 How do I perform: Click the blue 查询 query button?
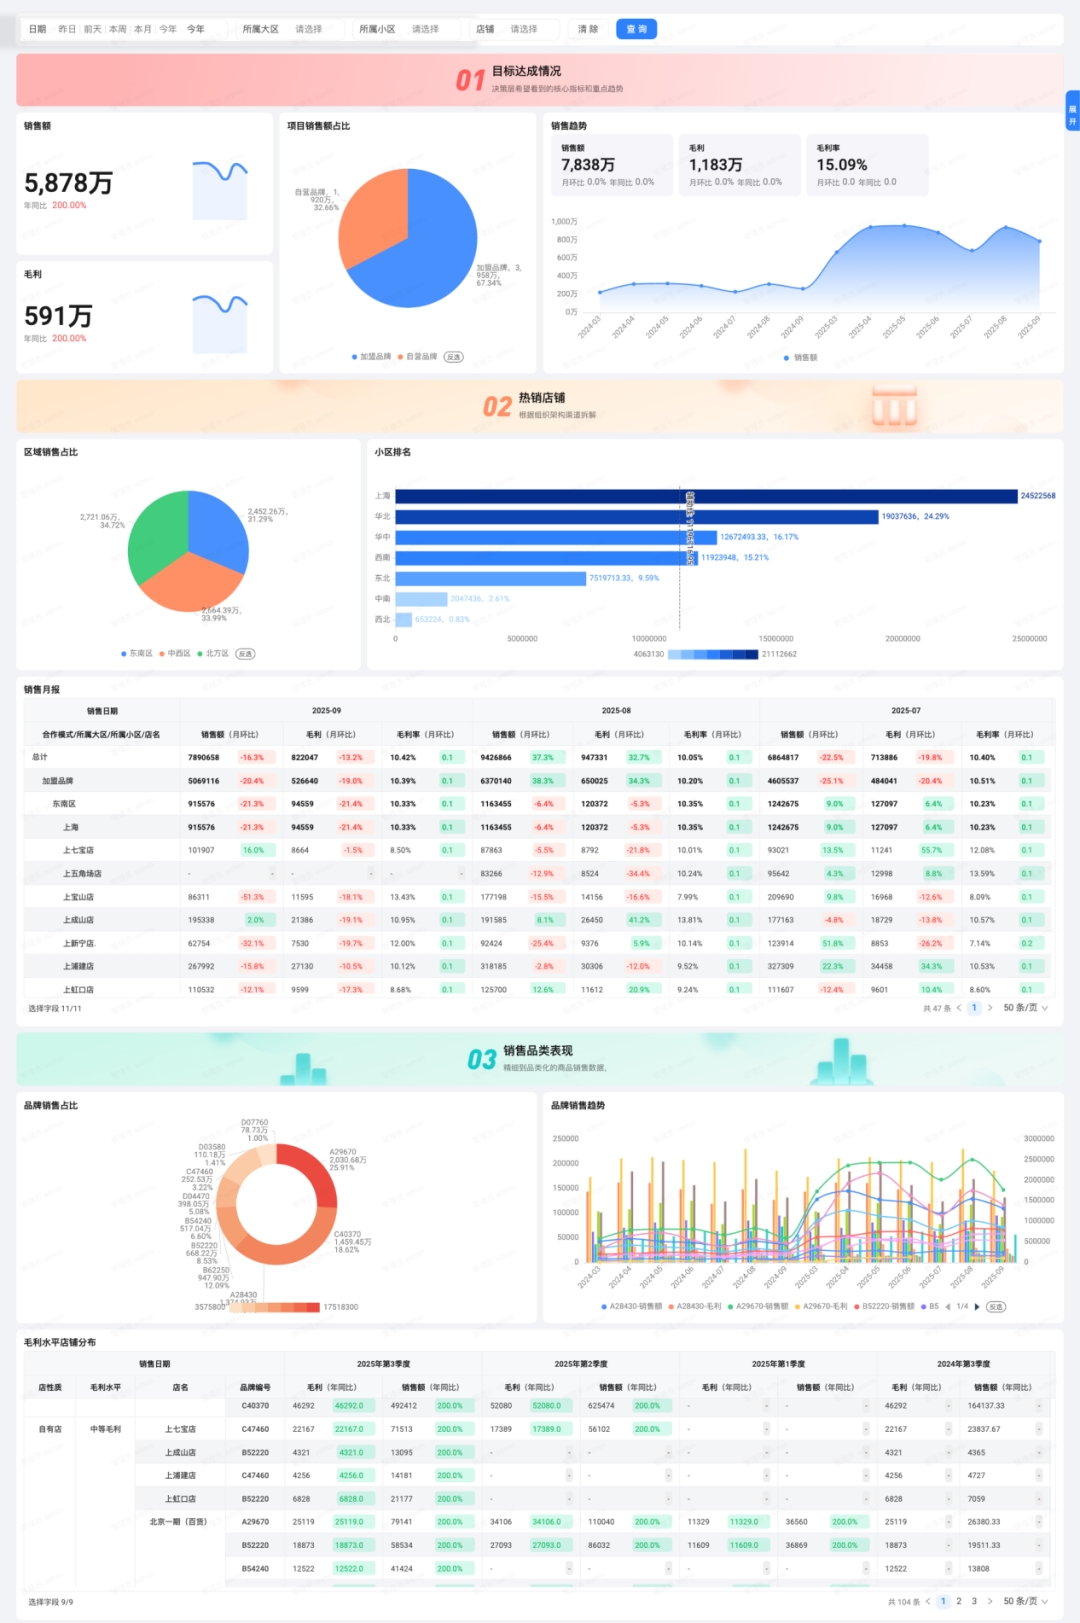tap(636, 29)
